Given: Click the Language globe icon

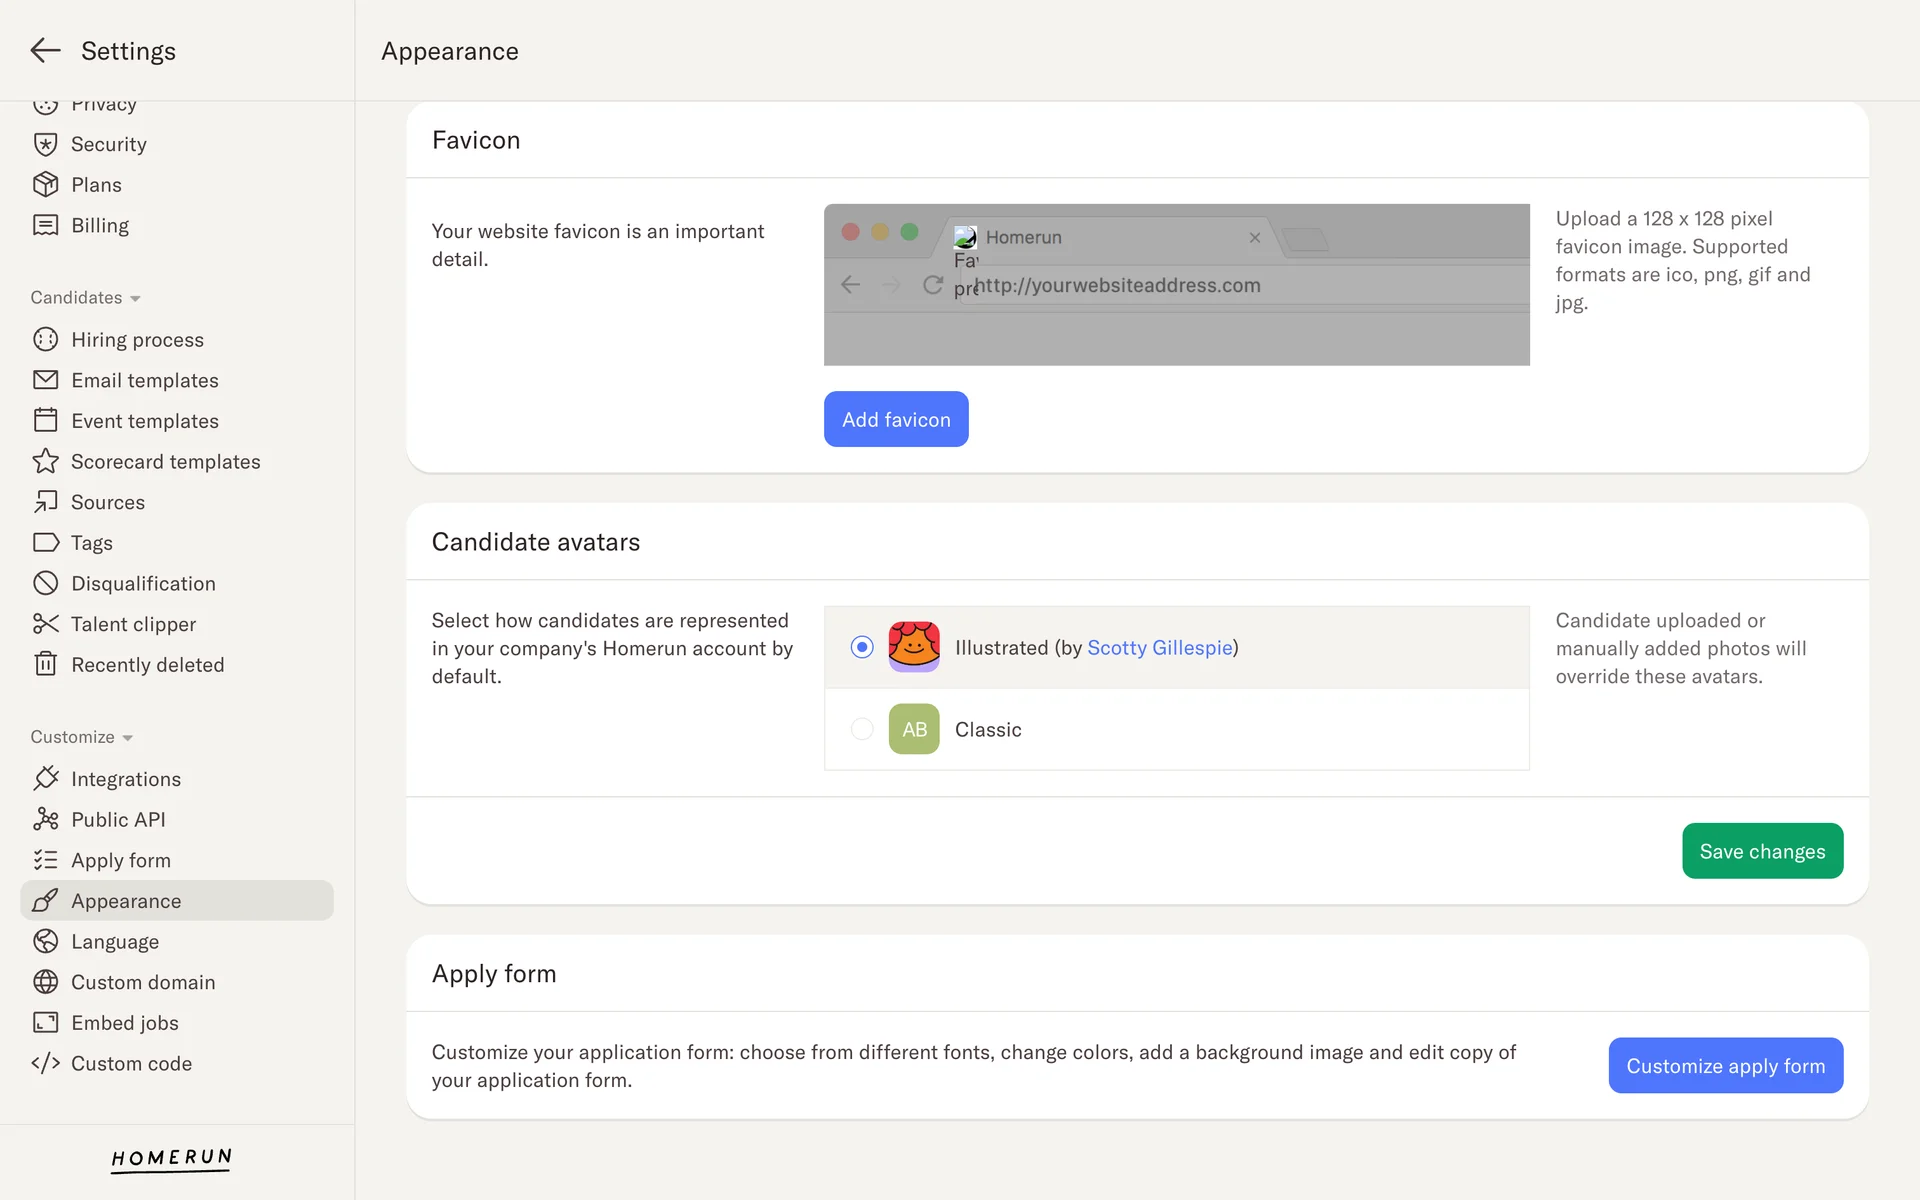Looking at the screenshot, I should [x=45, y=941].
